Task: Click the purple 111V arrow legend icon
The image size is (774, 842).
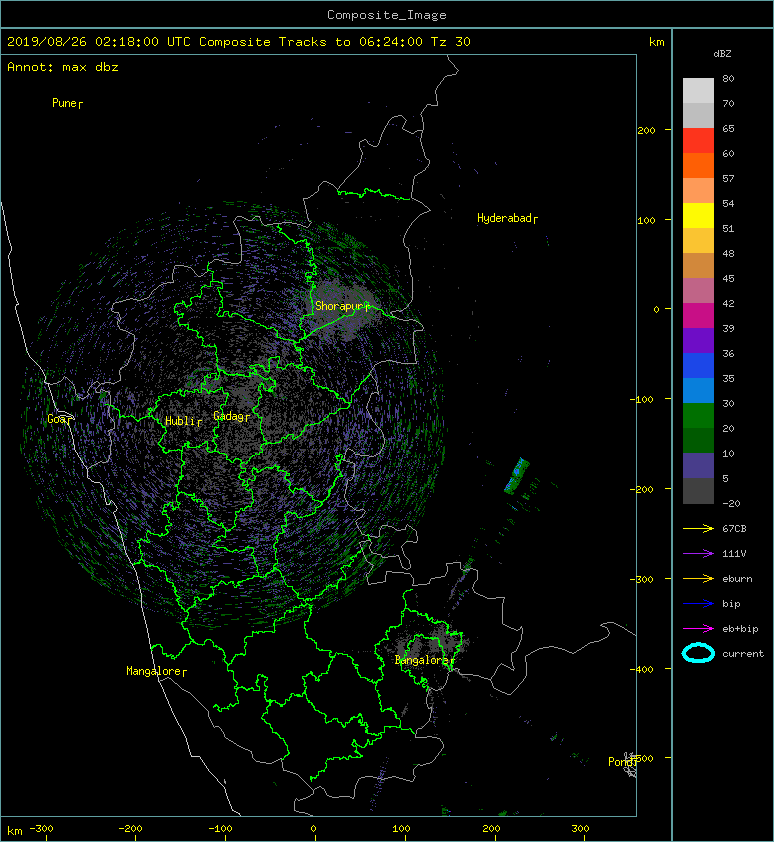Action: [698, 554]
